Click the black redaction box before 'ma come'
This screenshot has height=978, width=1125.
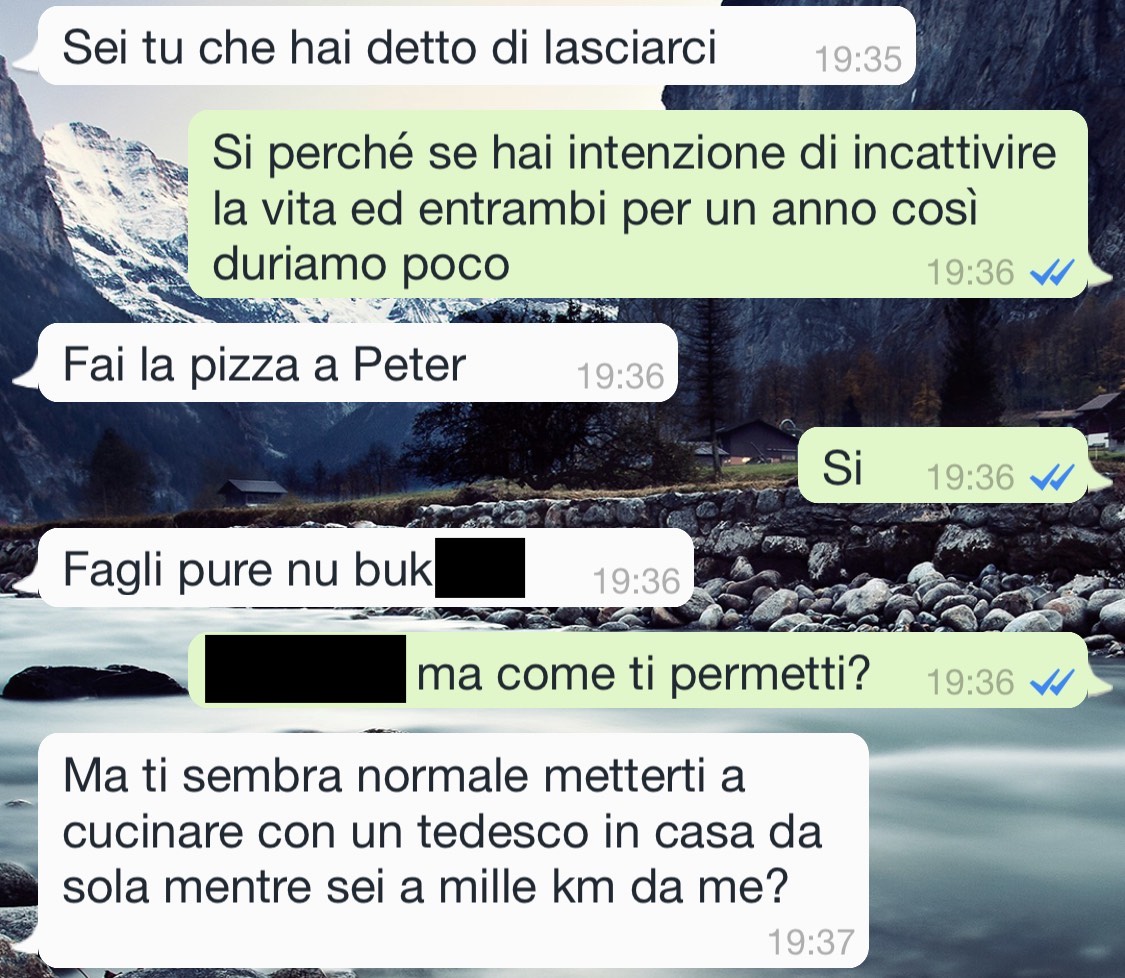(x=306, y=669)
